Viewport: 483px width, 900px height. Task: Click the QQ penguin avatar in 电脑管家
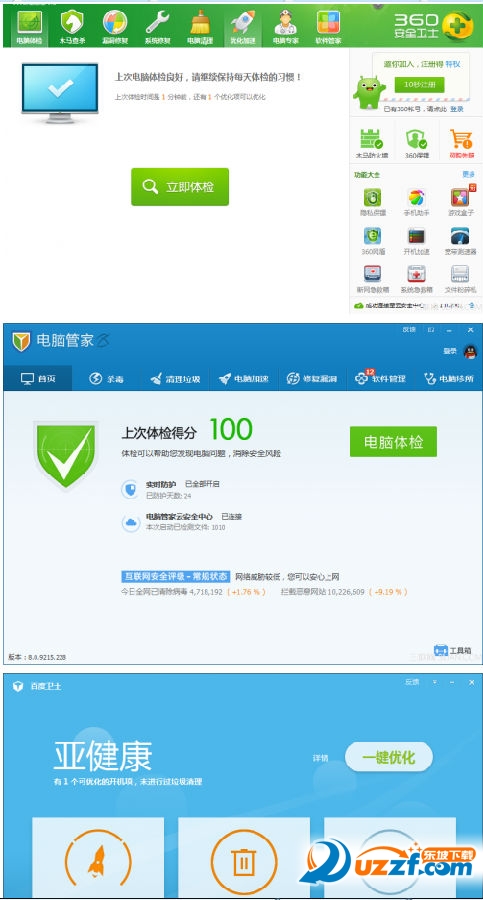470,351
